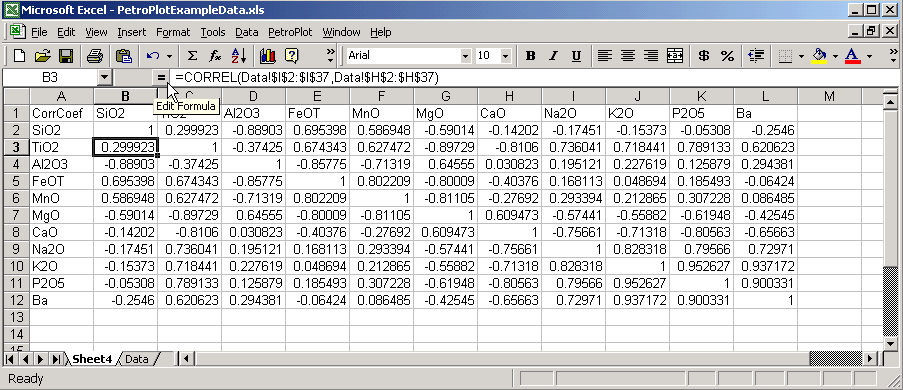Screen dimensions: 903x390
Task: Apply Percent style
Action: [x=727, y=56]
